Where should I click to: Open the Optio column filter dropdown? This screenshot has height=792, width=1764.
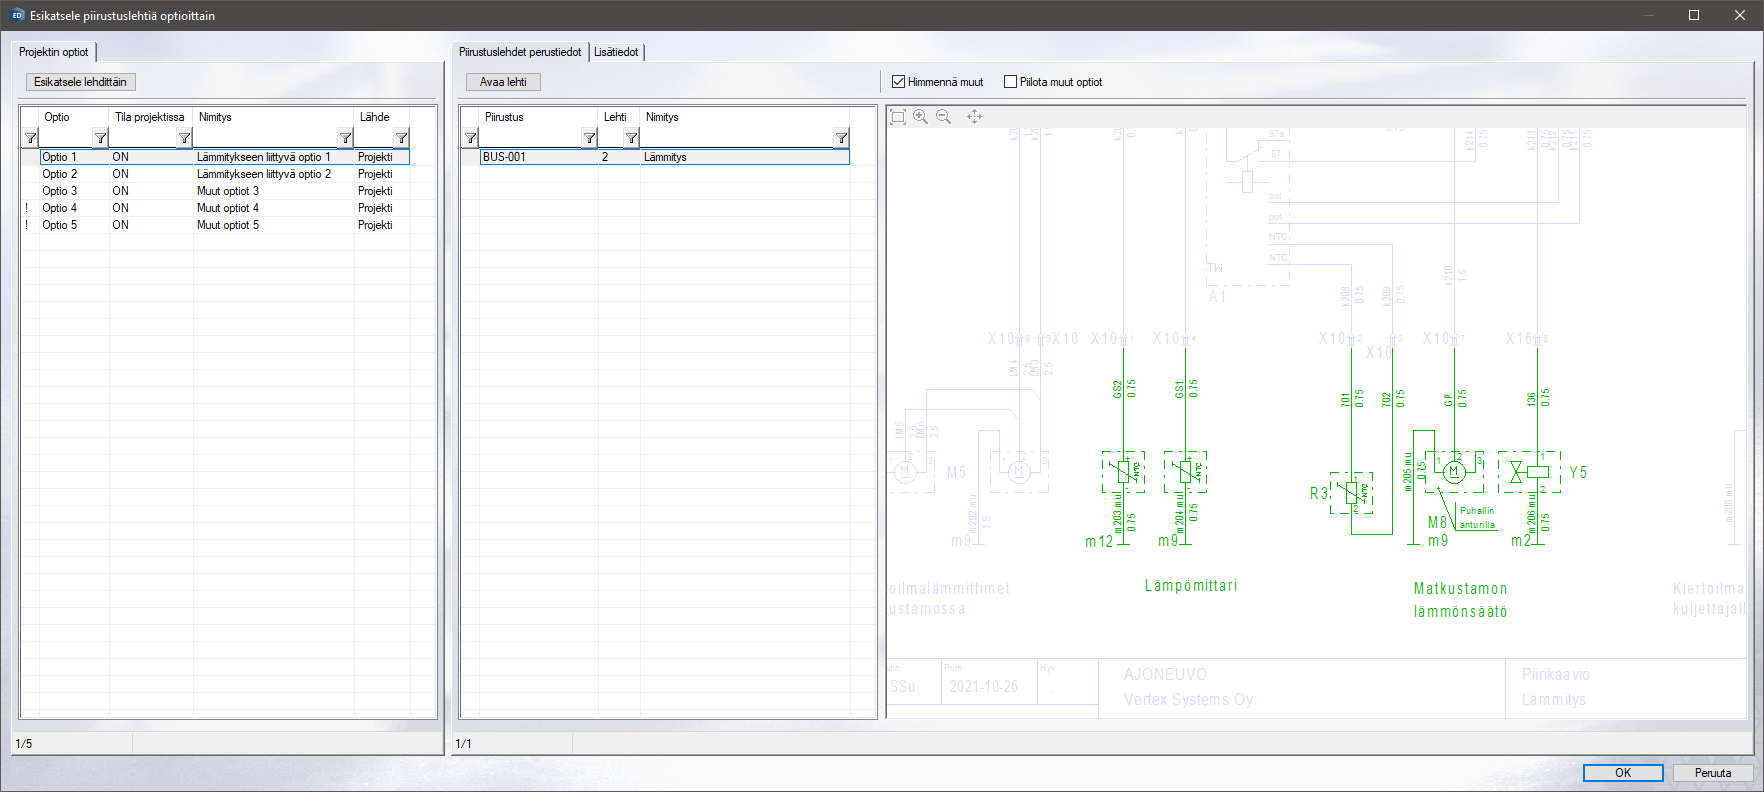coord(100,138)
